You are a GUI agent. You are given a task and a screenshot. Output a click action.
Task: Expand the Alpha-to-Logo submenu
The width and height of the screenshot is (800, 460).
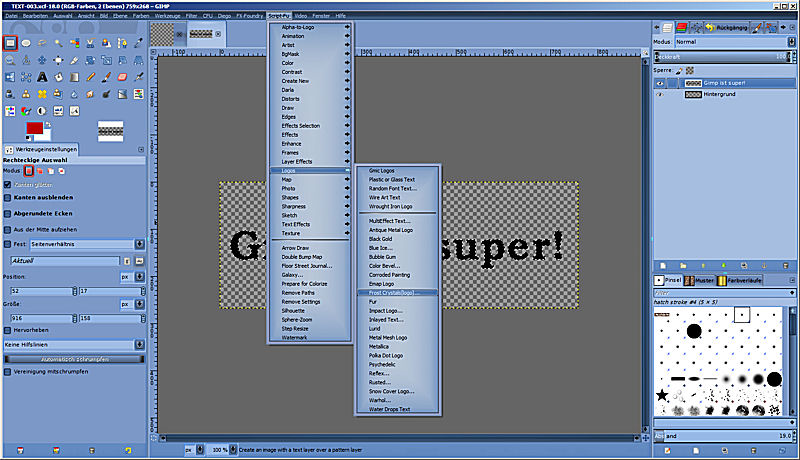click(310, 27)
